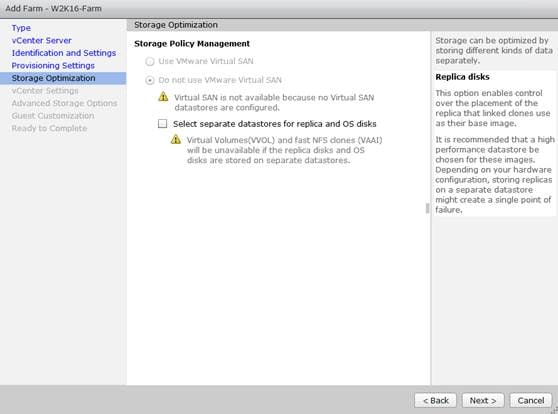The image size is (558, 414).
Task: Click the help panel splitter handle
Action: (427, 208)
